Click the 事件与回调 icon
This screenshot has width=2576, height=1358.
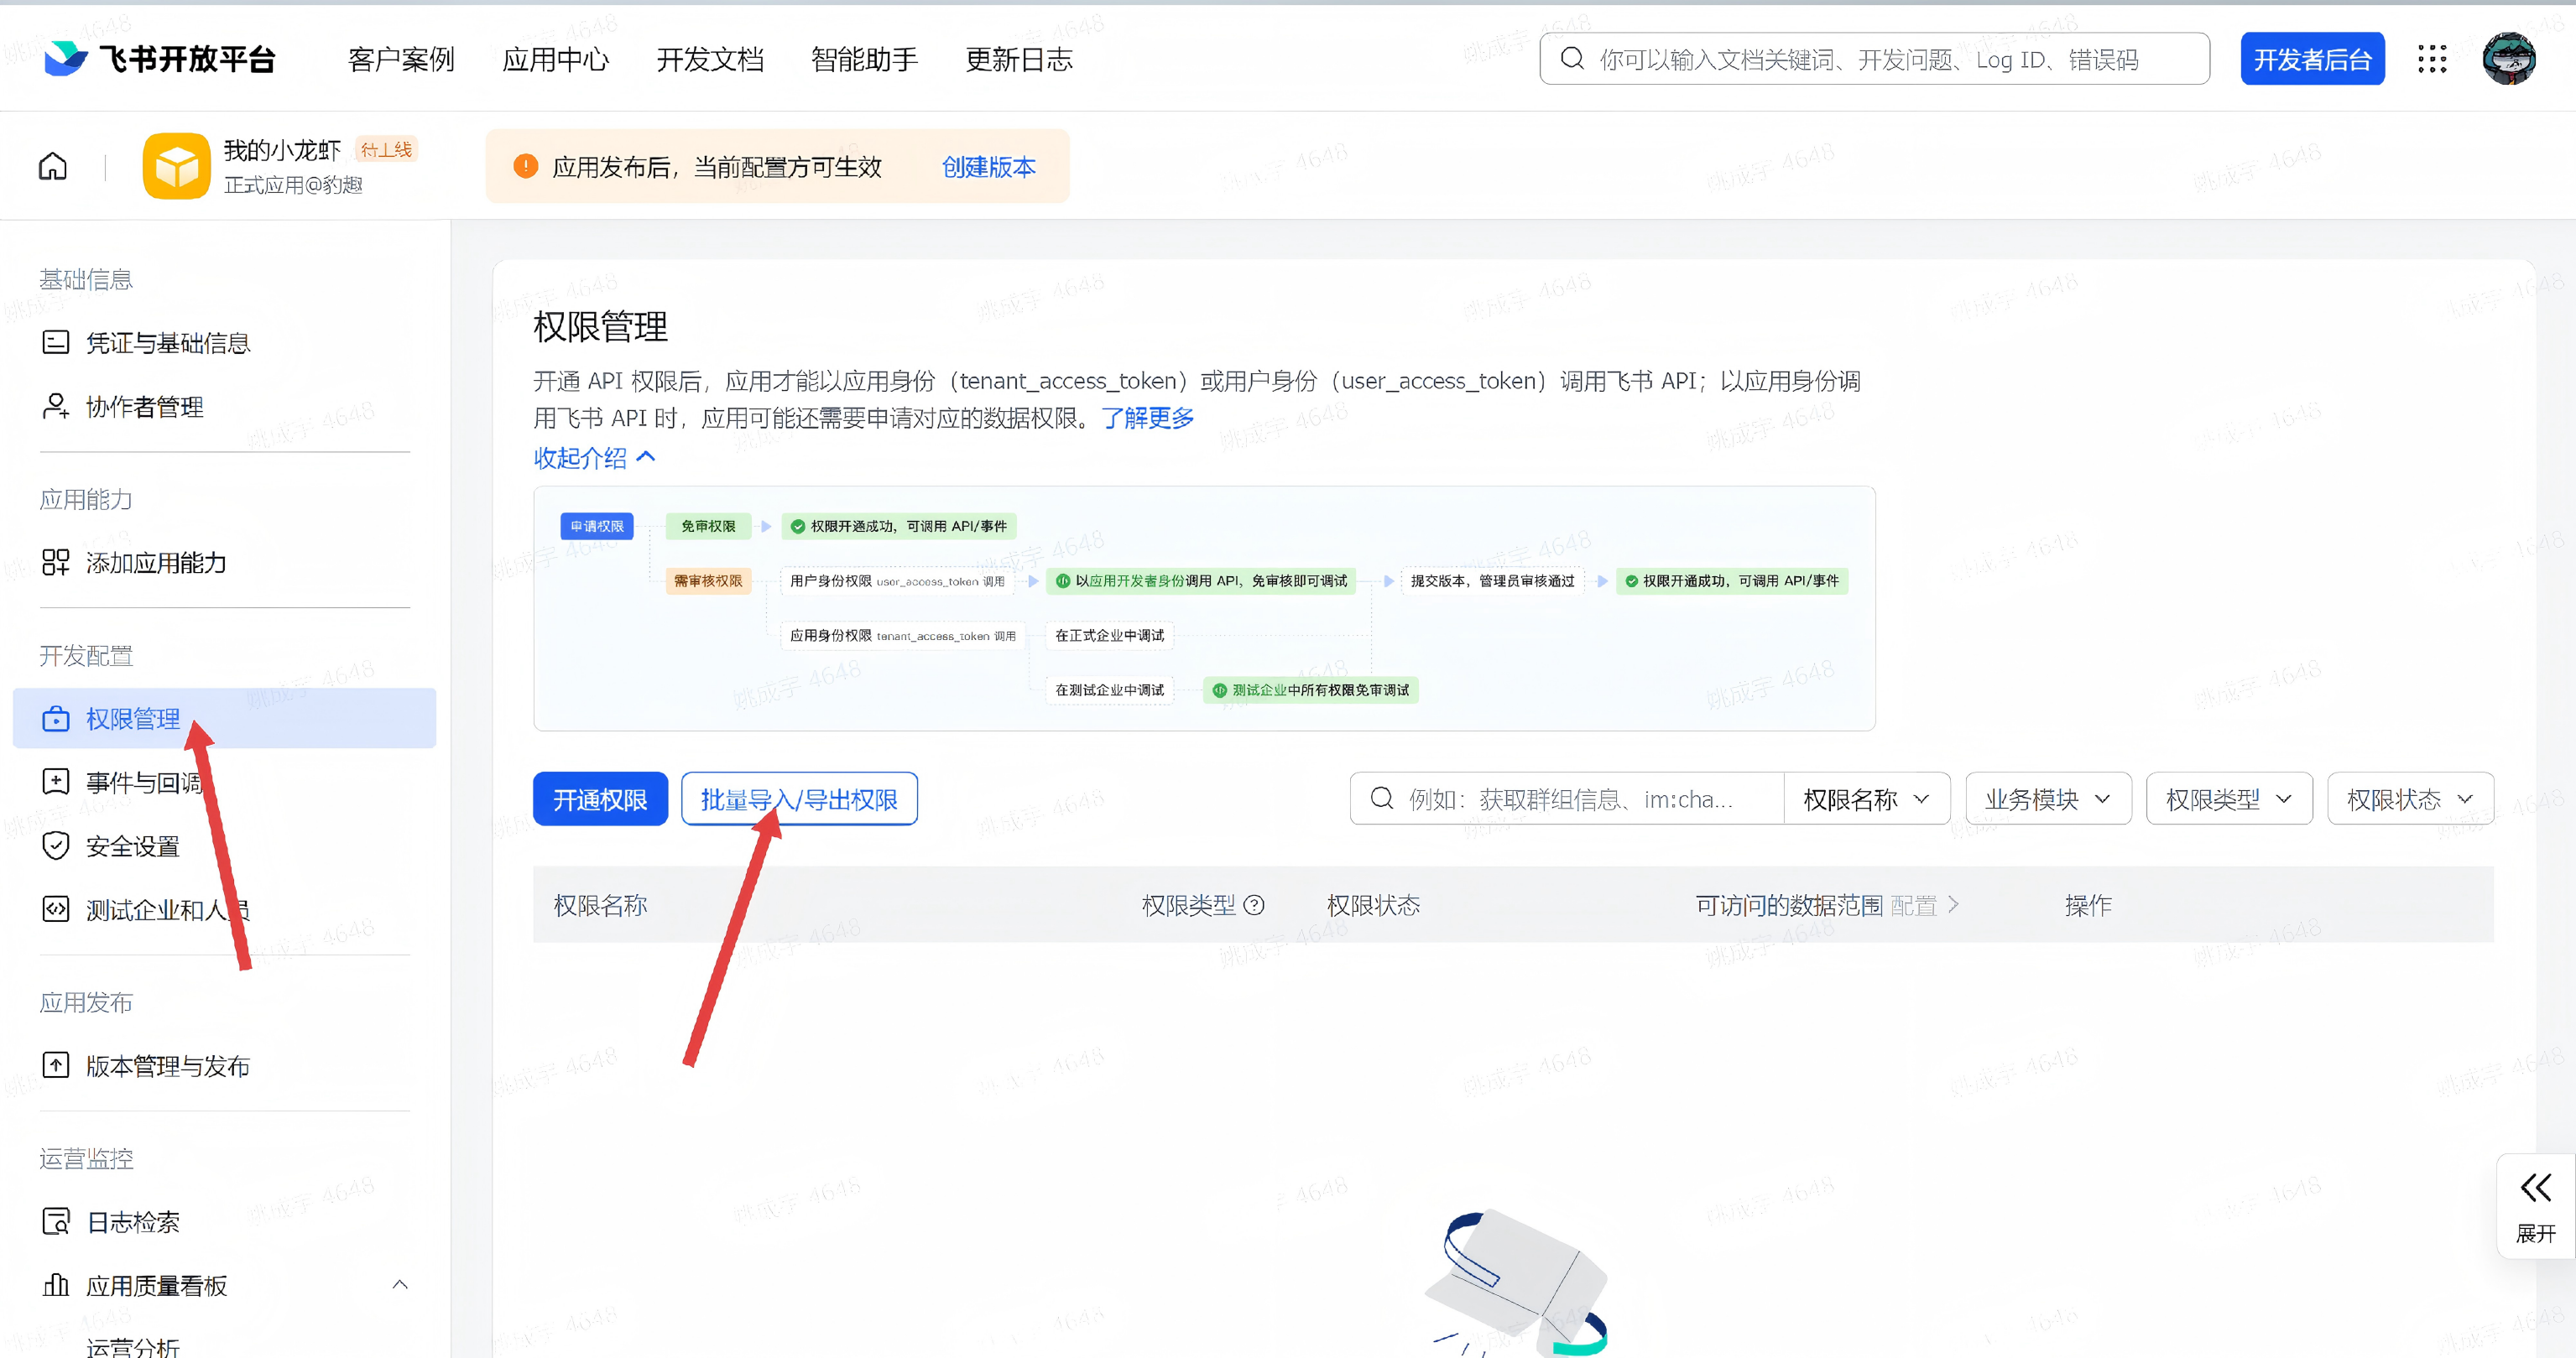(56, 781)
